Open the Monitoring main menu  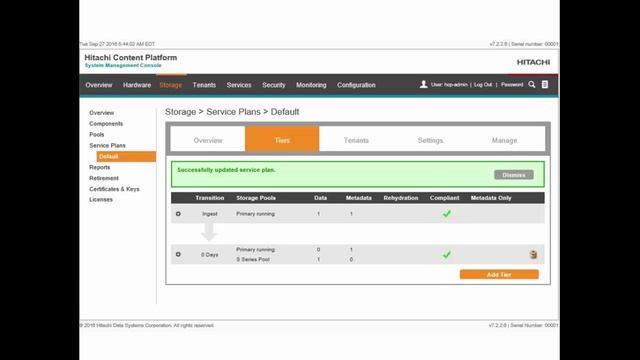click(311, 85)
